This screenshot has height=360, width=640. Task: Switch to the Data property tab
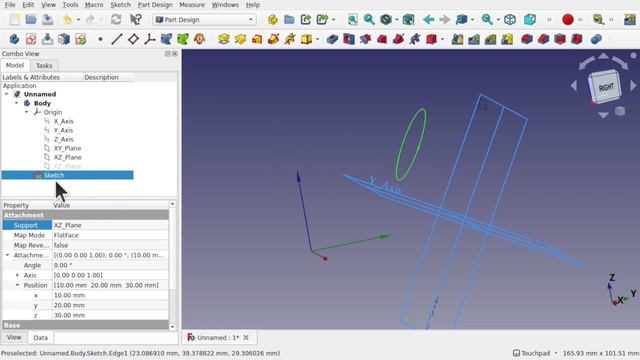tap(40, 338)
